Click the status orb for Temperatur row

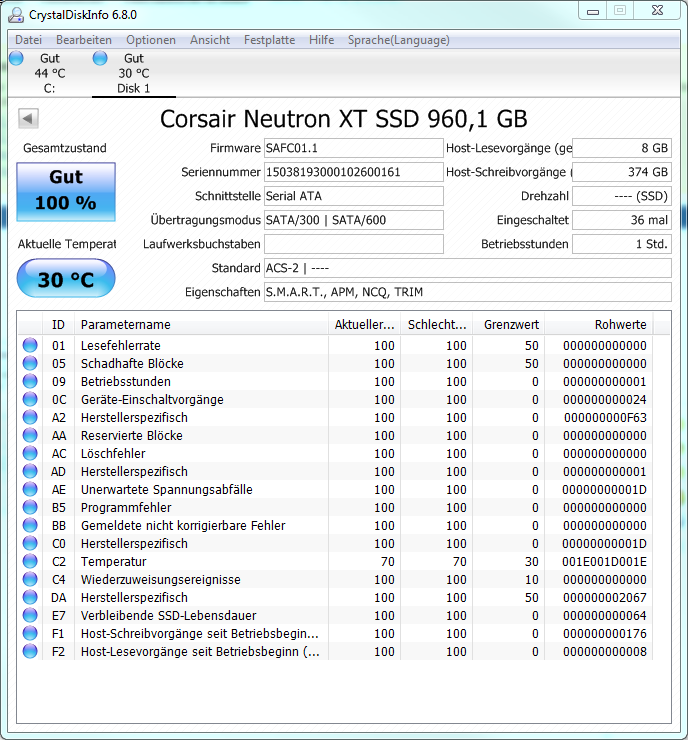click(x=30, y=561)
